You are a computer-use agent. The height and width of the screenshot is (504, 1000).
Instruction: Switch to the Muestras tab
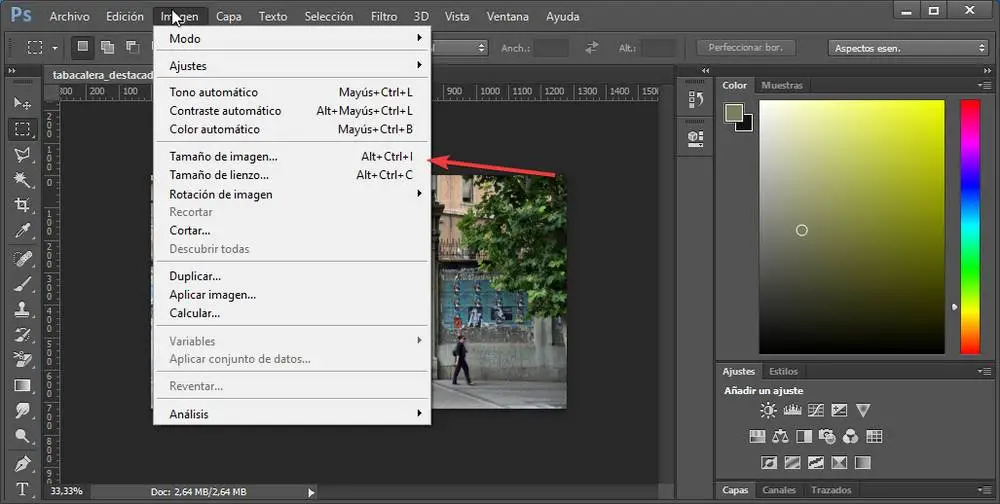[x=782, y=86]
